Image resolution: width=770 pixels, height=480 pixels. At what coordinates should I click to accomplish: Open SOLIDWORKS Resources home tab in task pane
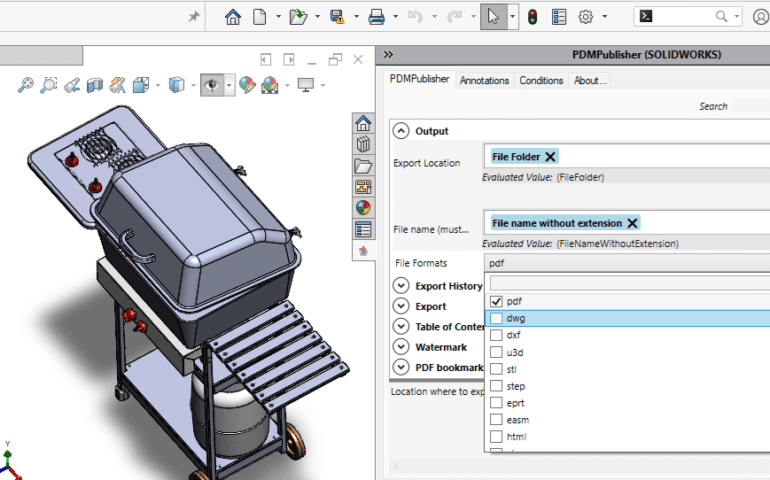coord(363,123)
